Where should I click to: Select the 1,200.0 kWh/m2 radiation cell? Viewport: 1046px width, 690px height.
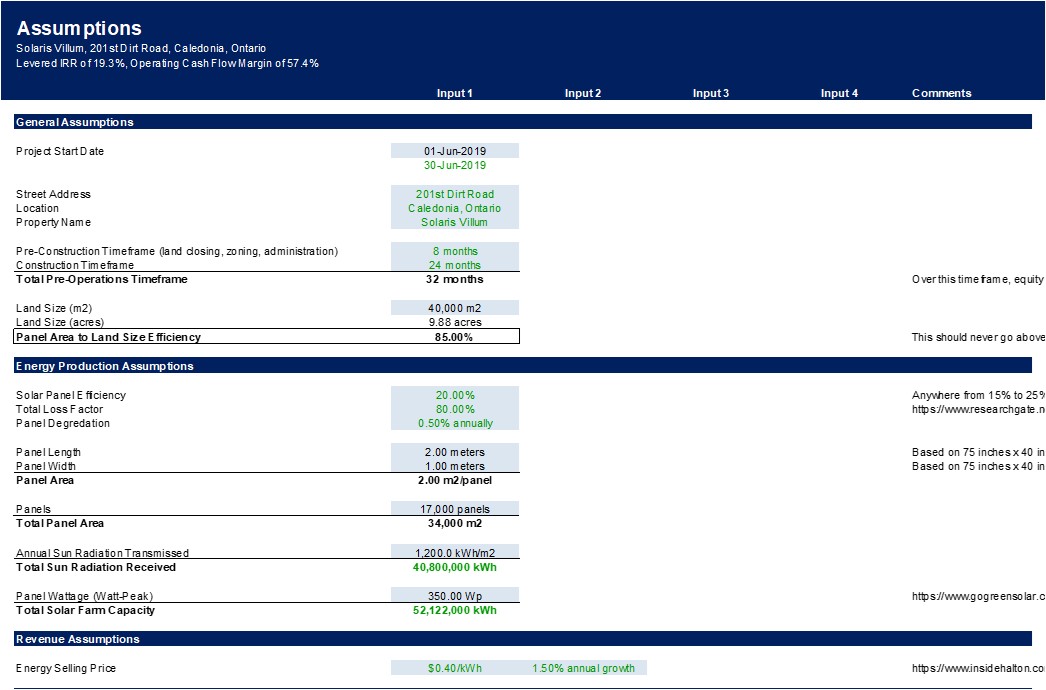click(455, 553)
